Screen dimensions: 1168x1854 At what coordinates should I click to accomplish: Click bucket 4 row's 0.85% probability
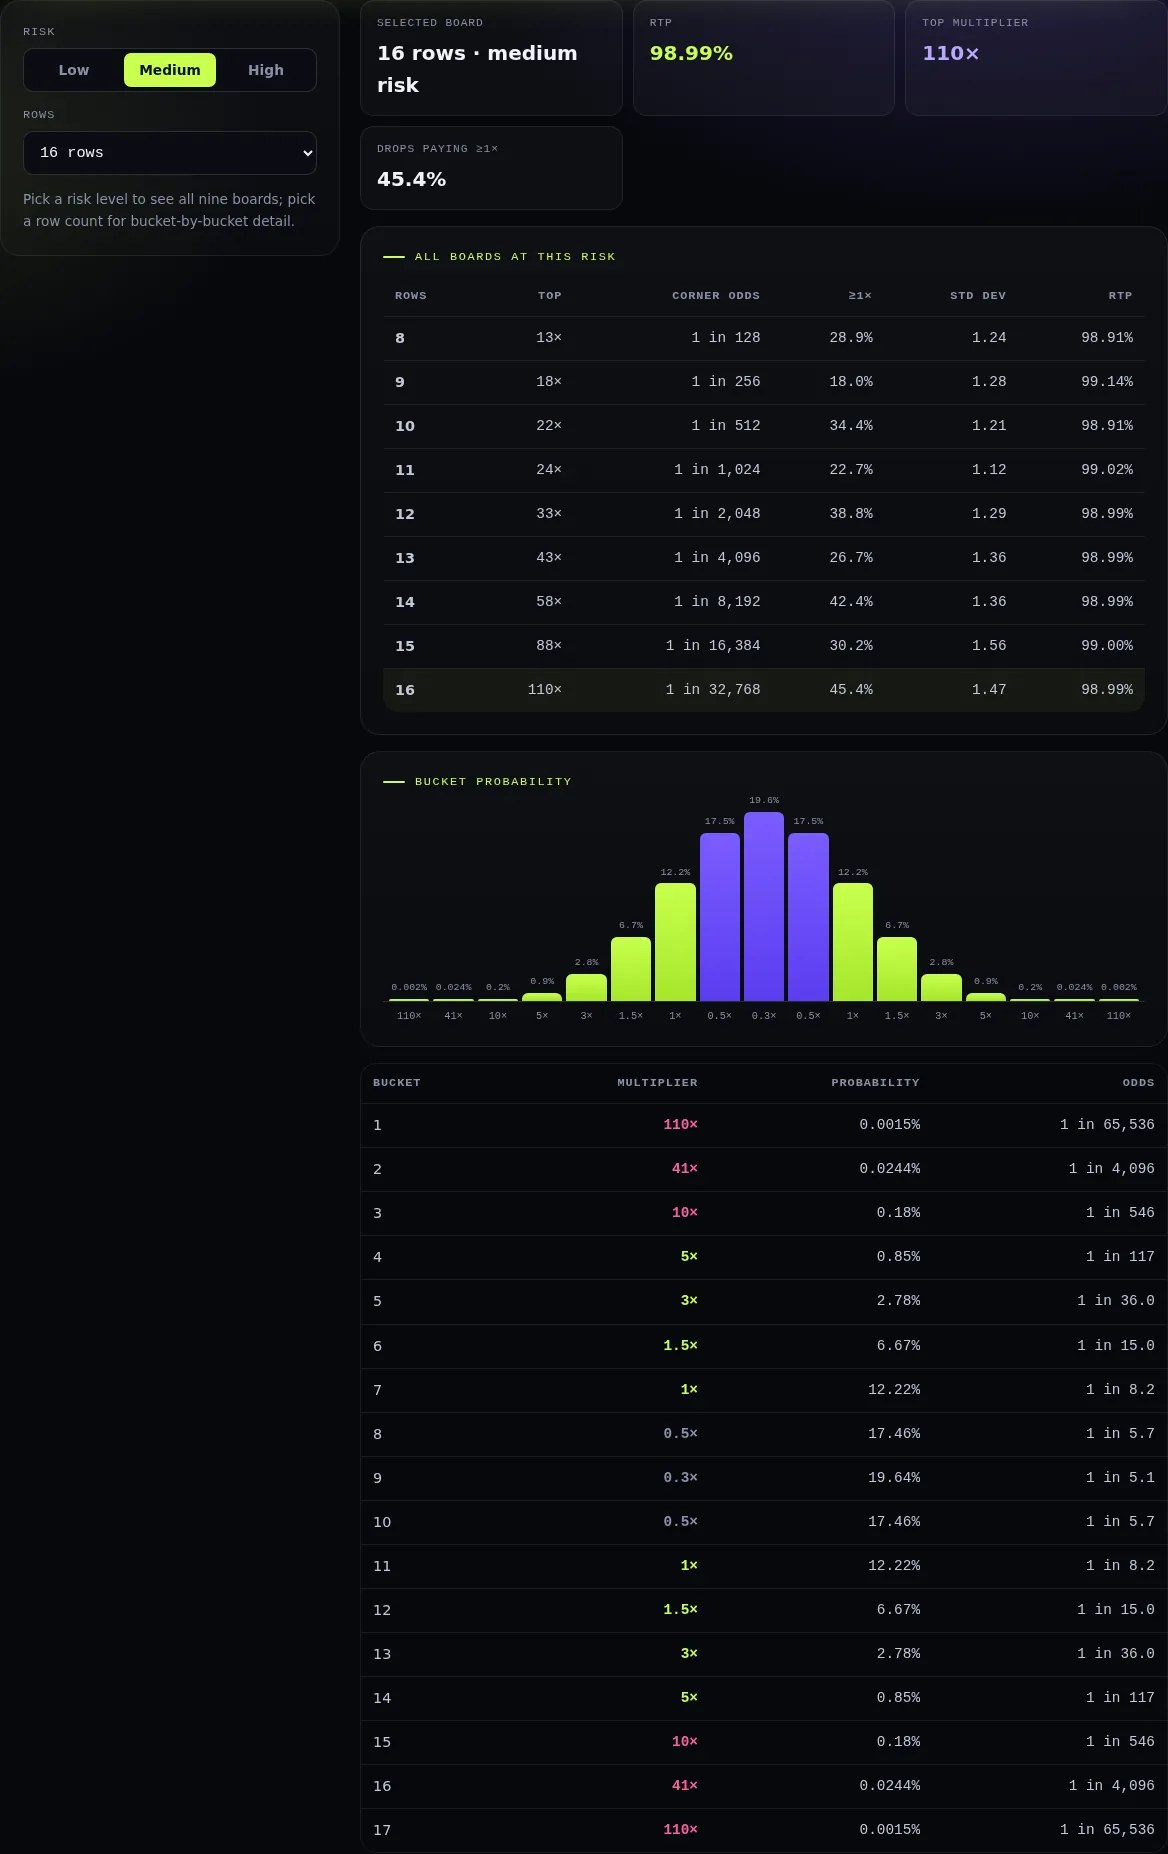[x=898, y=1257]
